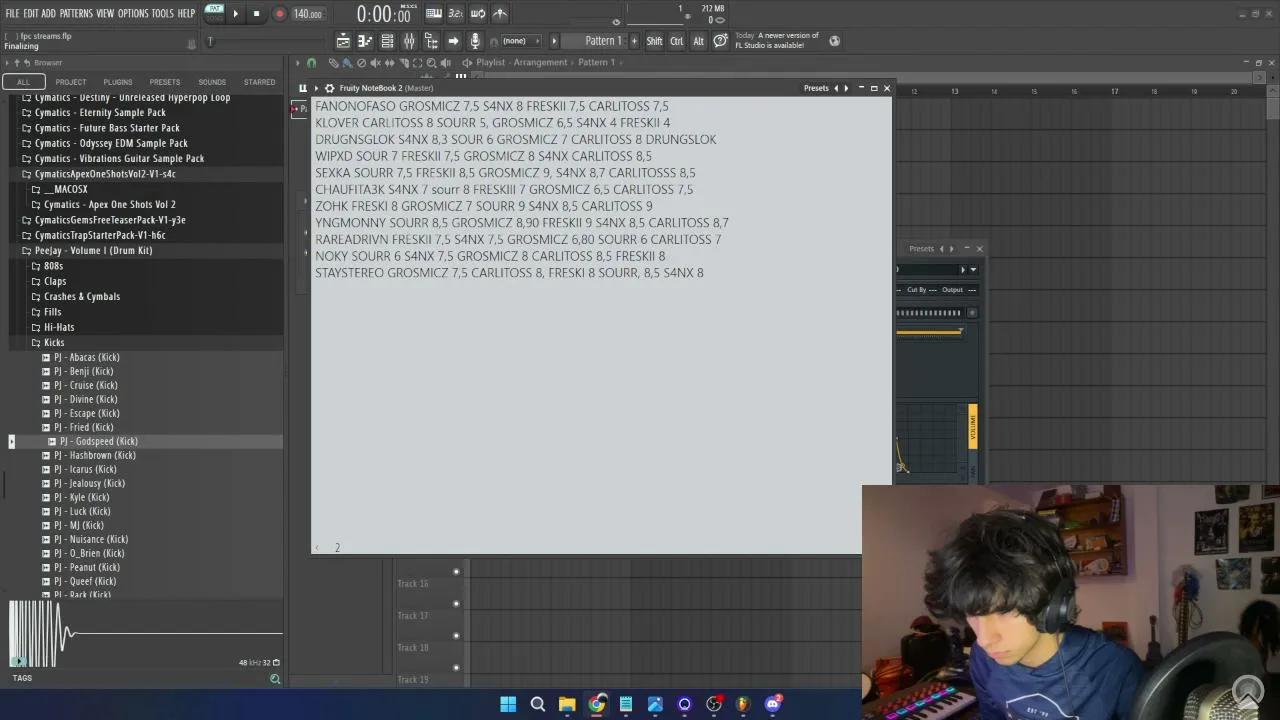Open the EDIT menu
Viewport: 1280px width, 720px height.
(31, 13)
